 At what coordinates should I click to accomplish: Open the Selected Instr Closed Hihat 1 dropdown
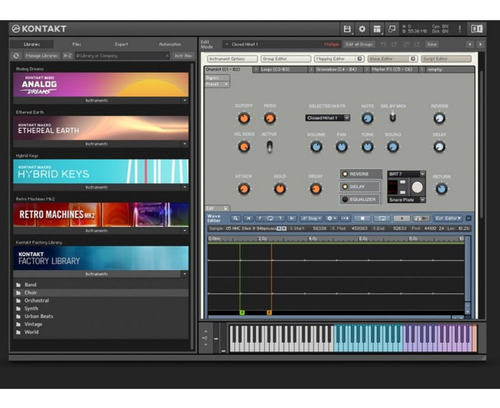coord(327,118)
